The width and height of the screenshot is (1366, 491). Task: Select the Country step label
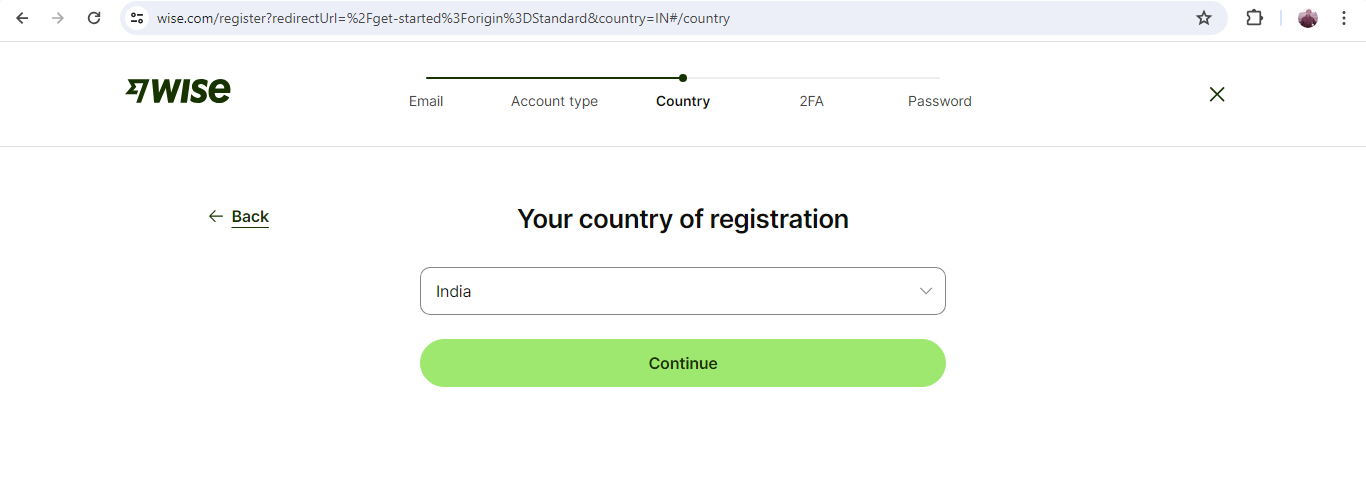[x=683, y=101]
